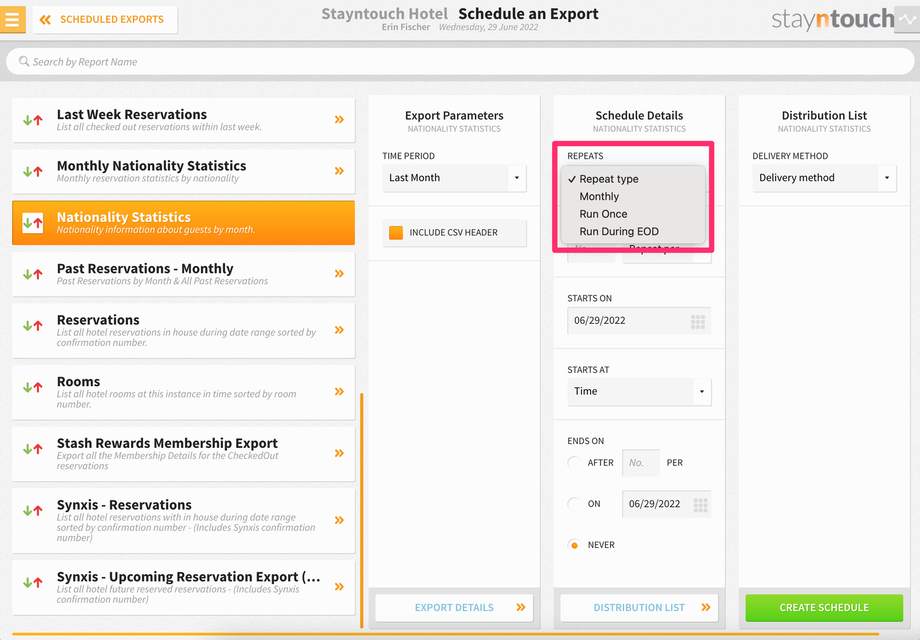Click chevron arrow on Stash Rewards Membership Export
920x640 pixels.
pos(339,453)
